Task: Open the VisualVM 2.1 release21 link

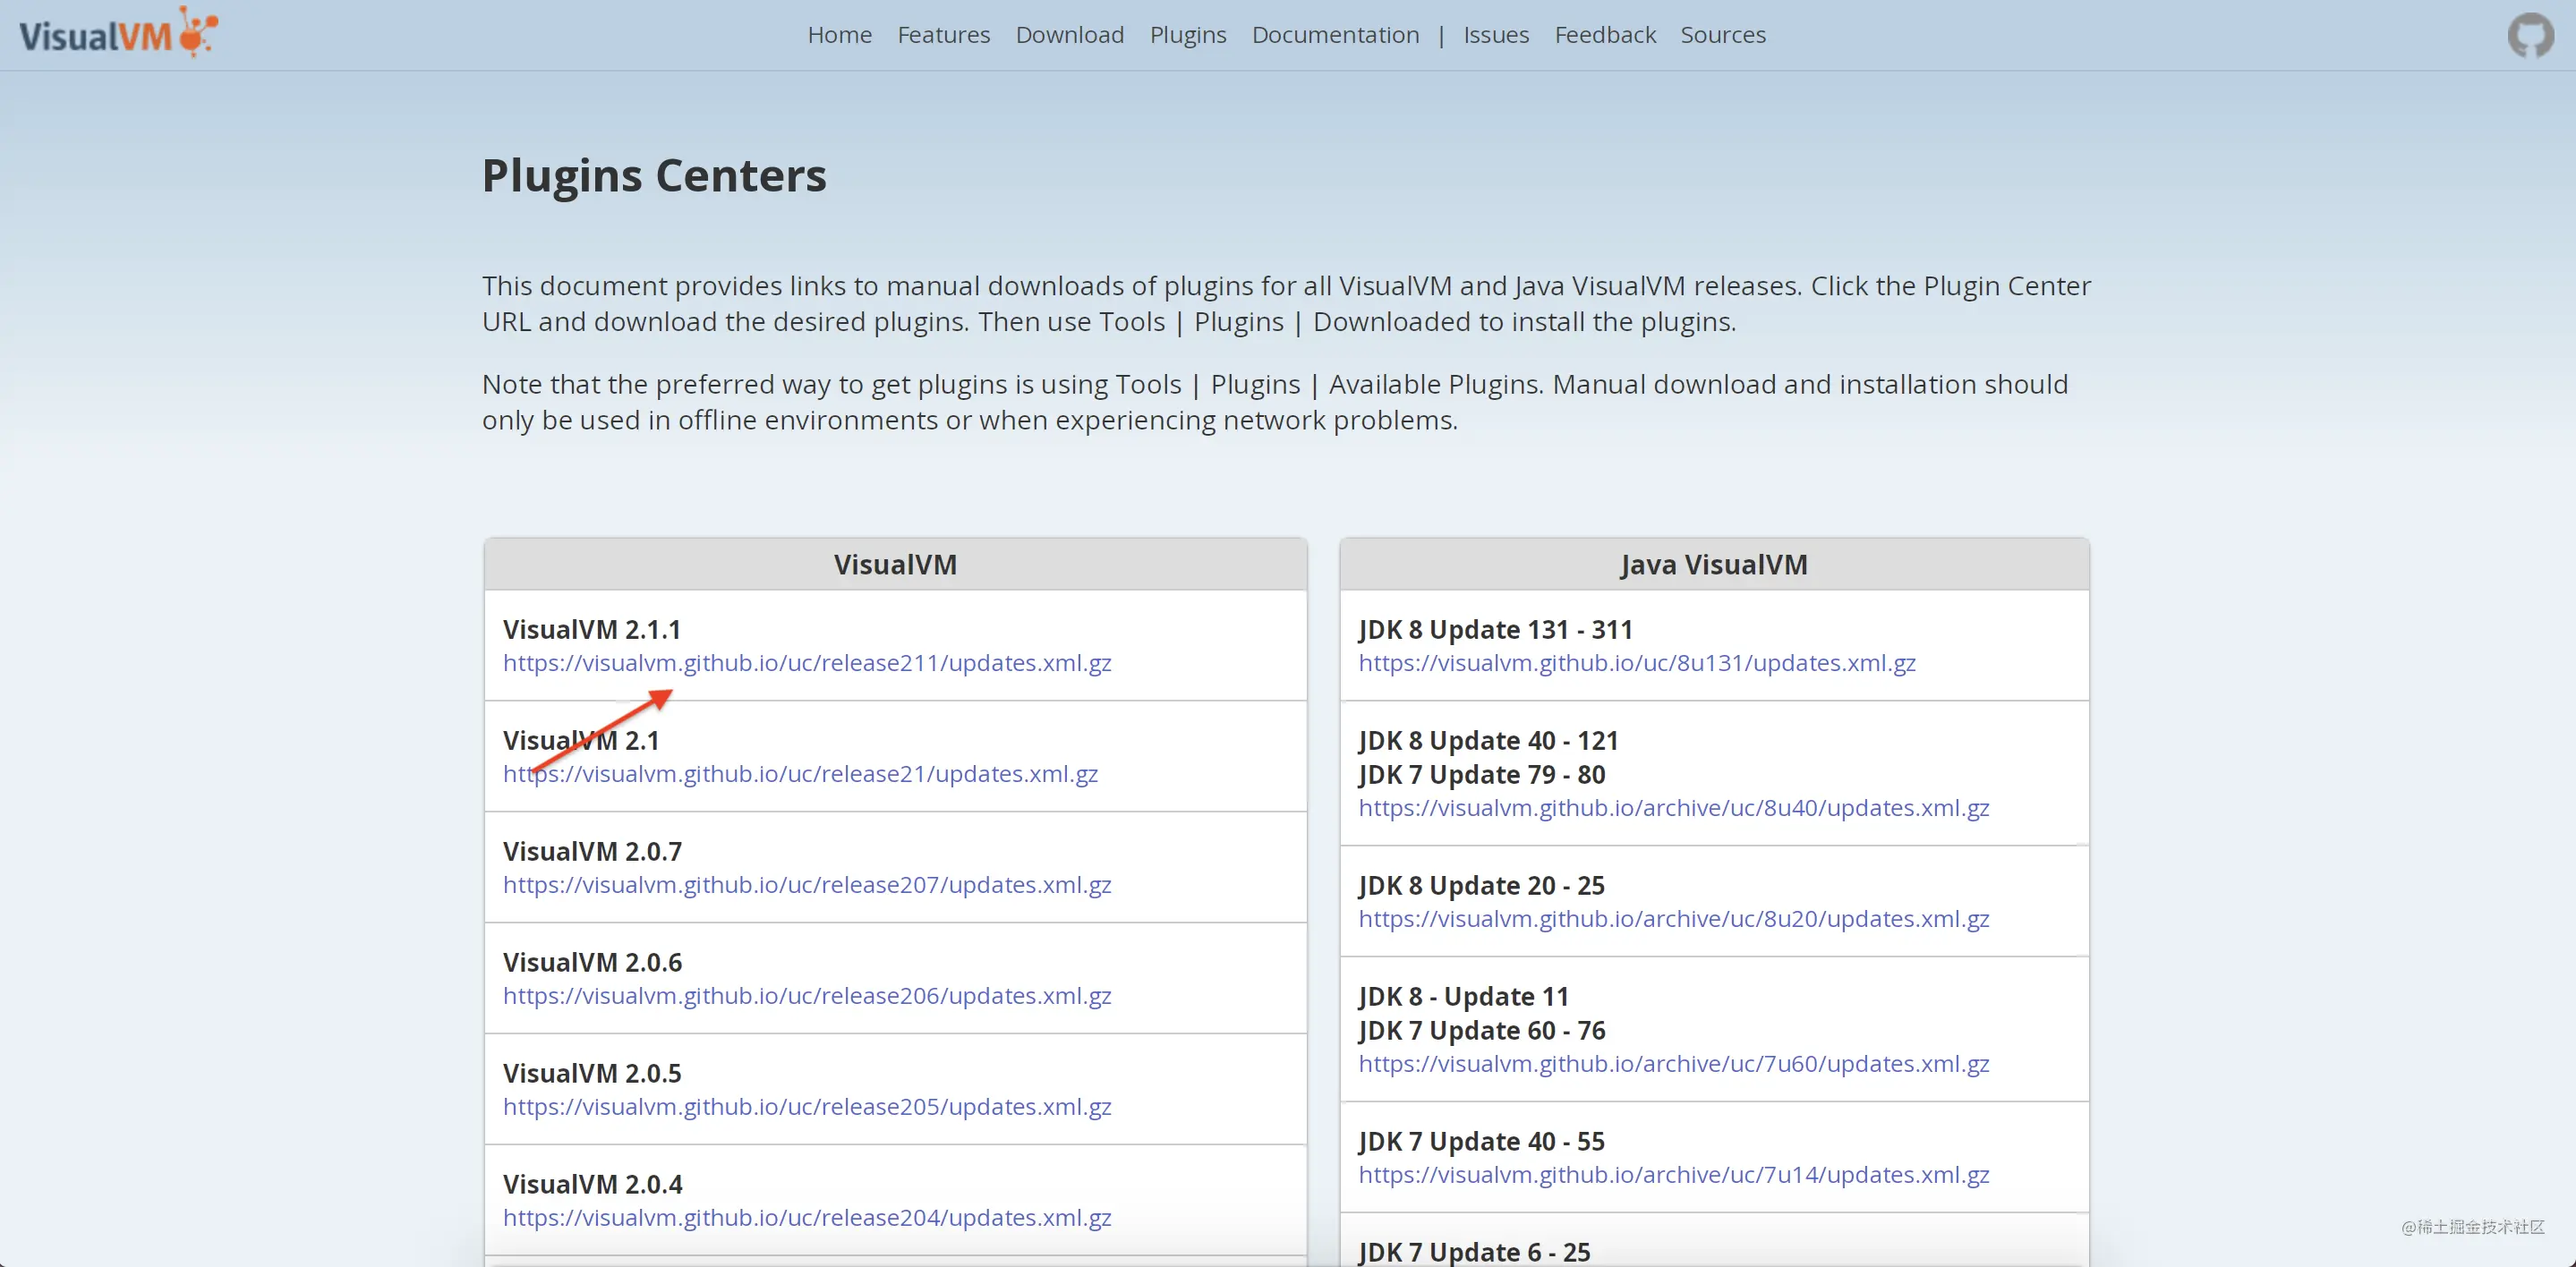Action: pyautogui.click(x=800, y=774)
